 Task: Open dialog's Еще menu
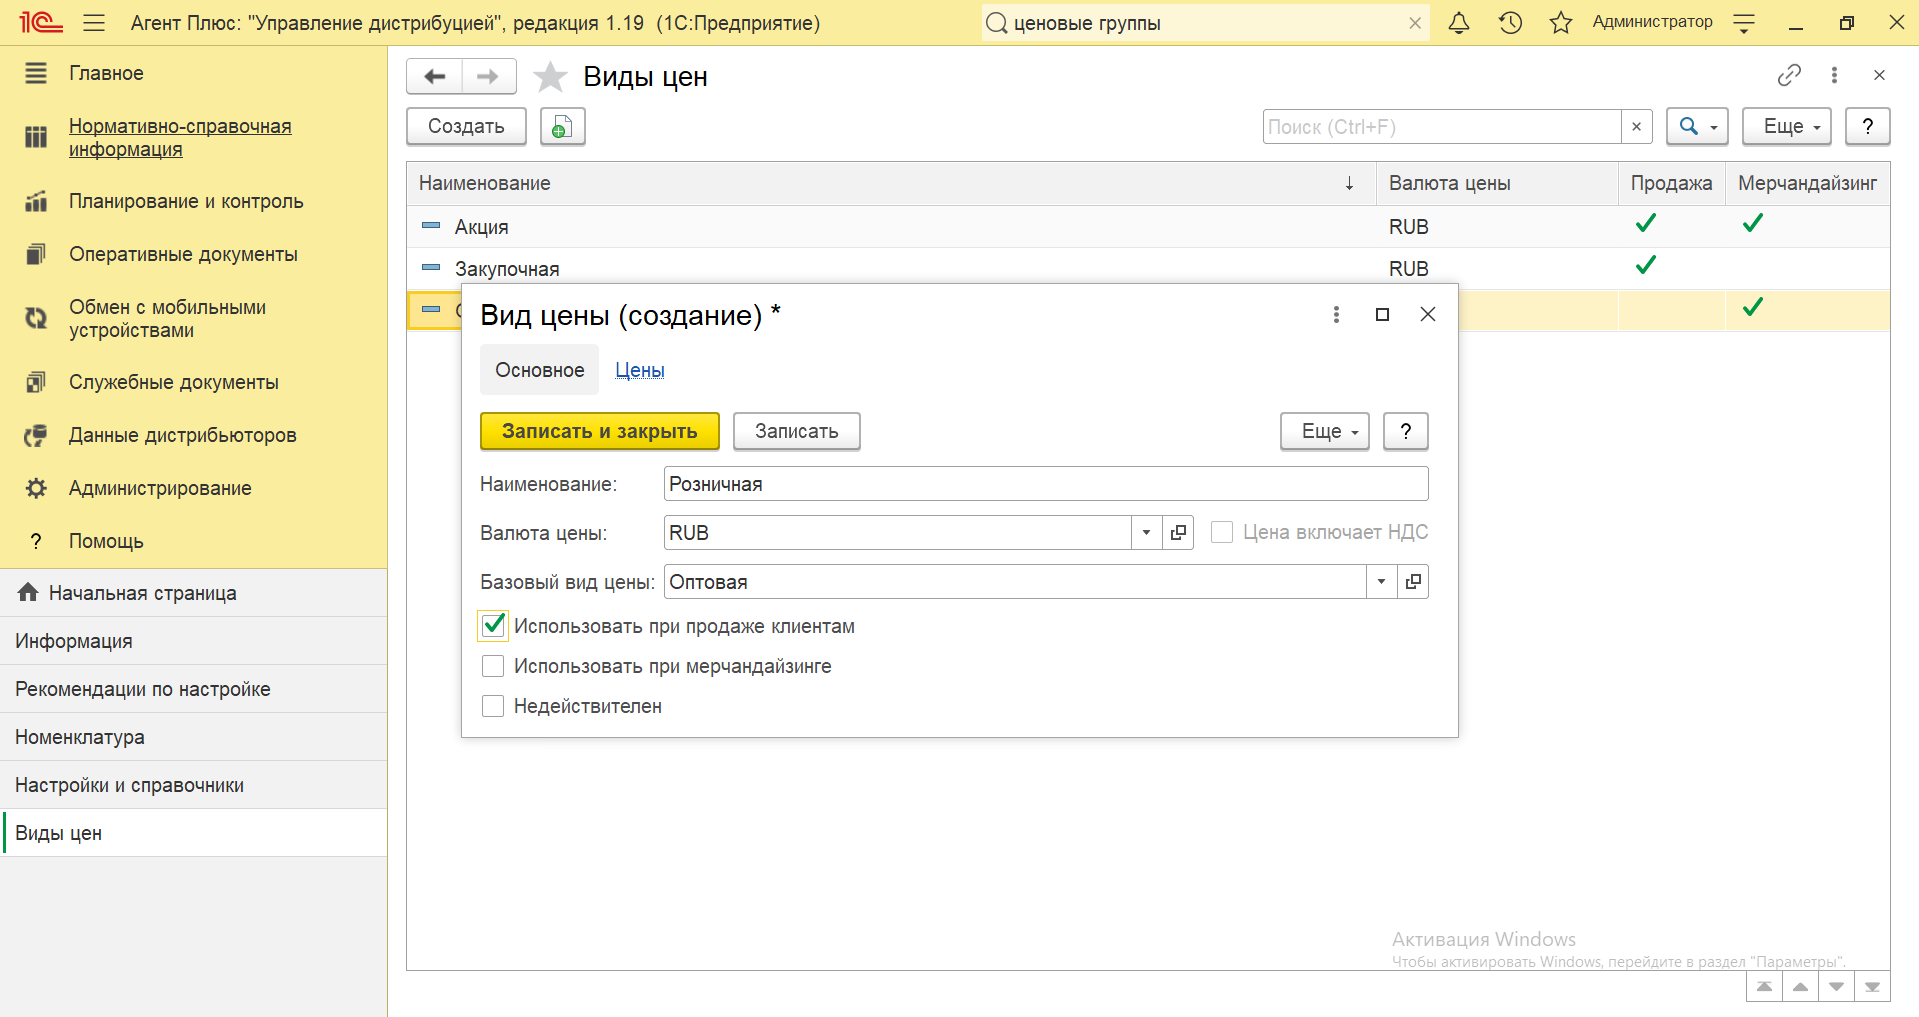[1324, 431]
